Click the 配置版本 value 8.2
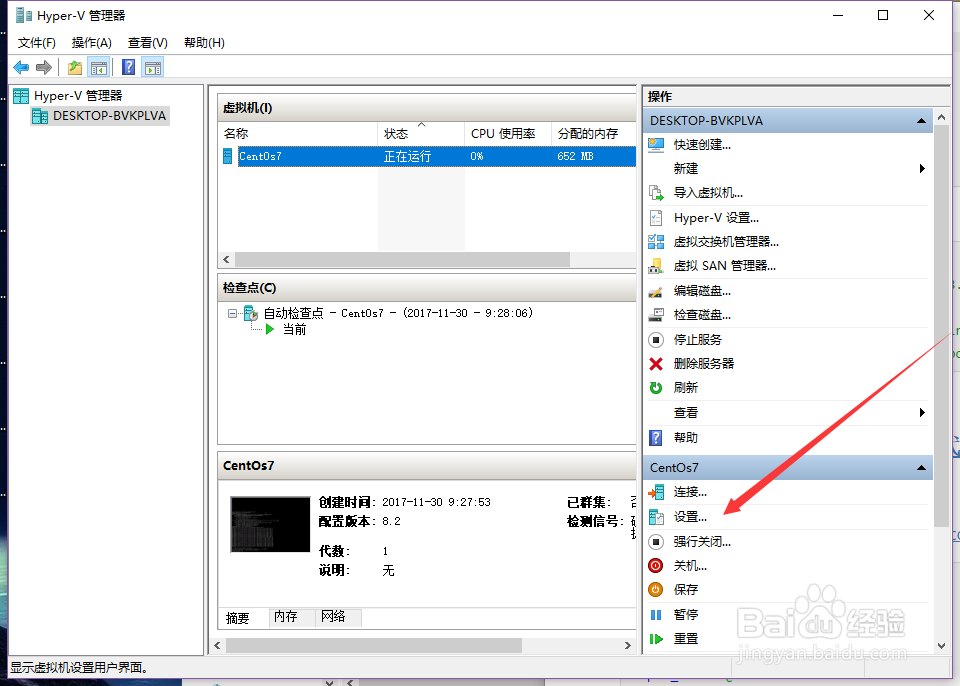Screen dimensions: 960x686 391,522
